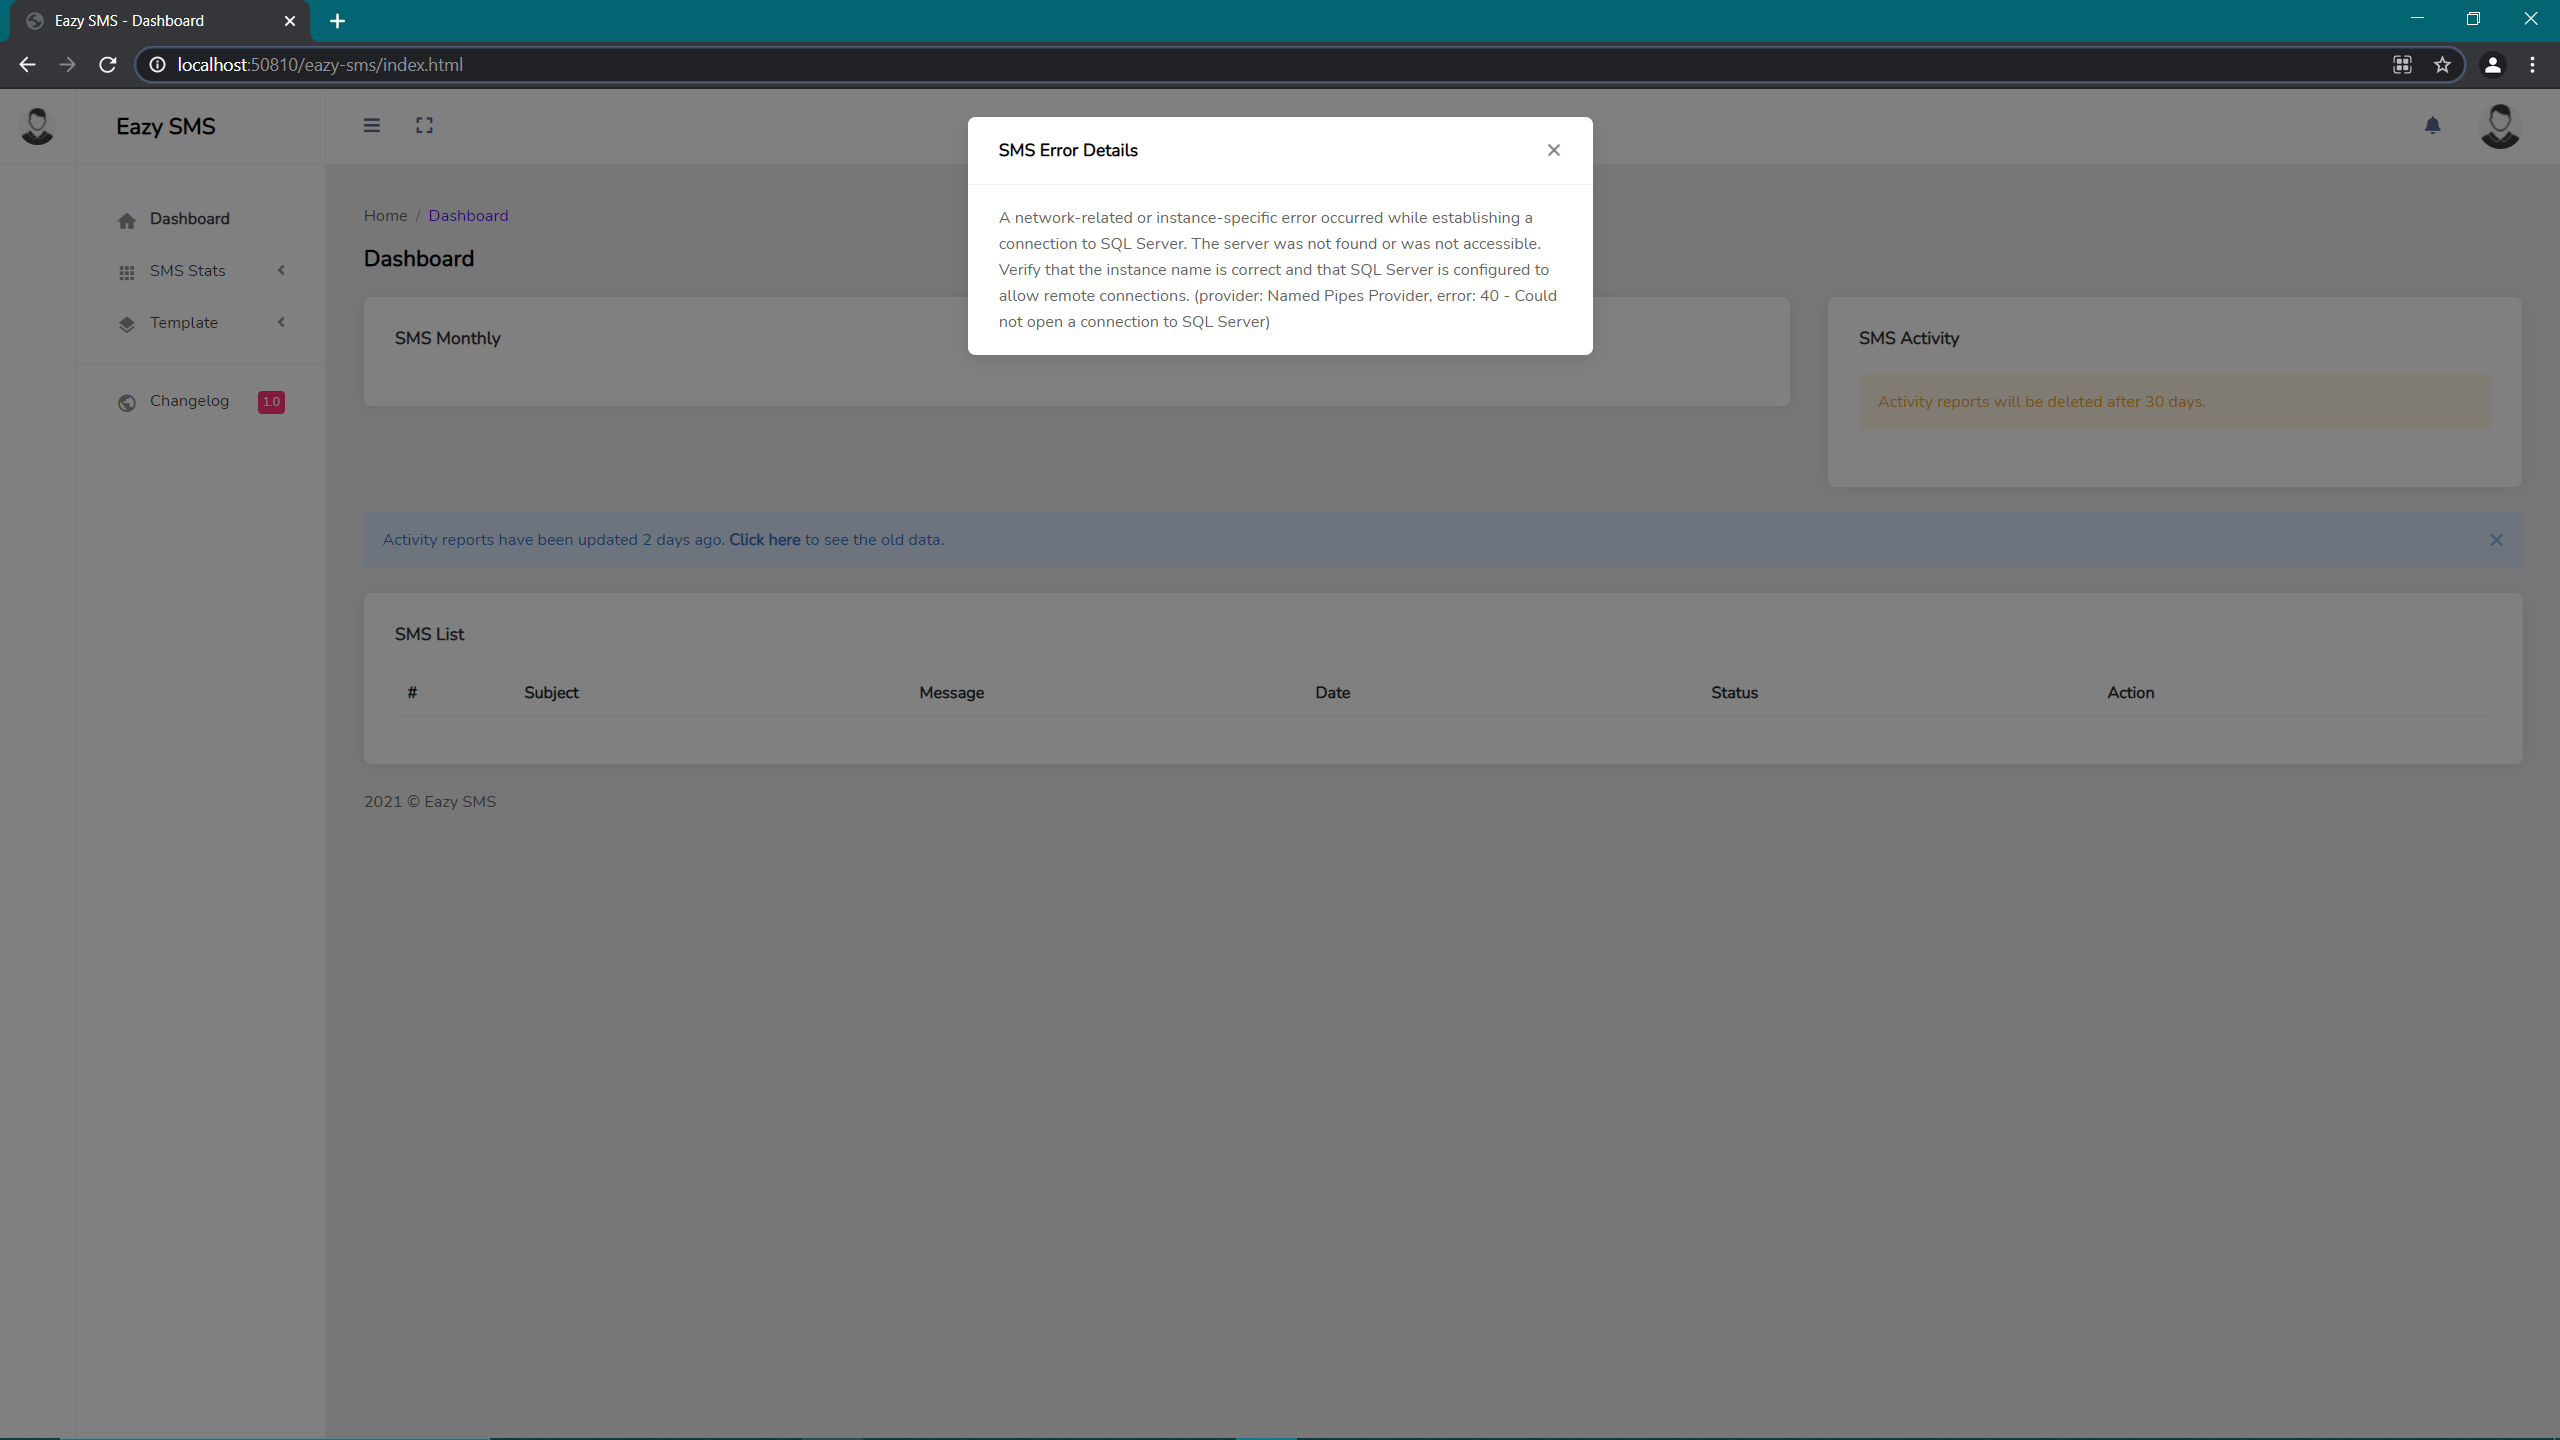The width and height of the screenshot is (2560, 1440).
Task: Click the Home breadcrumb navigation item
Action: [x=385, y=216]
